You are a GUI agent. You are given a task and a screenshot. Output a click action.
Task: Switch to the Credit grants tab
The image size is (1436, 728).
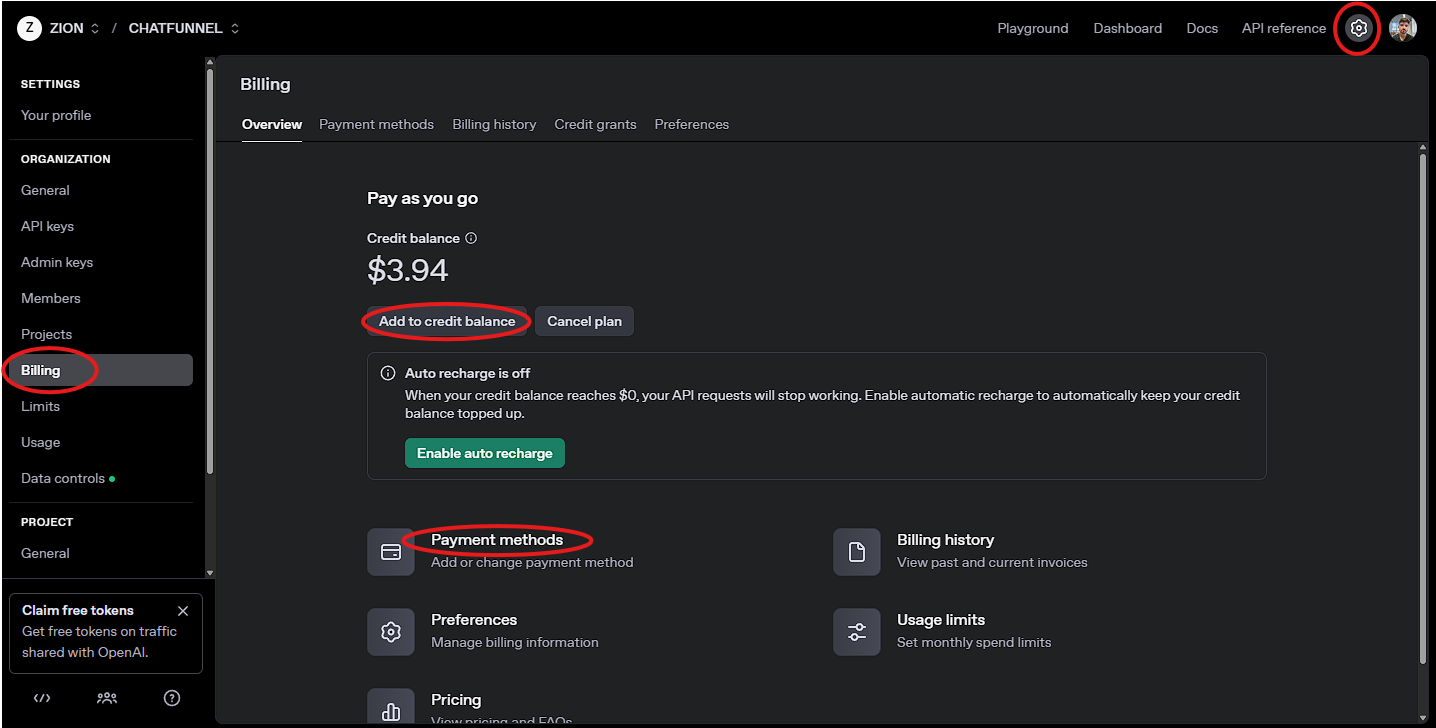pyautogui.click(x=595, y=124)
